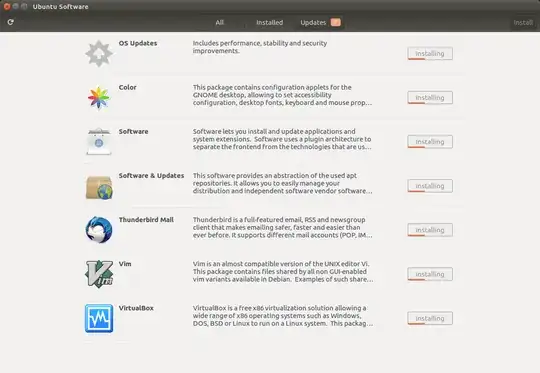Click the Installing button for Color
Viewport: 540px width, 373px height.
coord(430,97)
